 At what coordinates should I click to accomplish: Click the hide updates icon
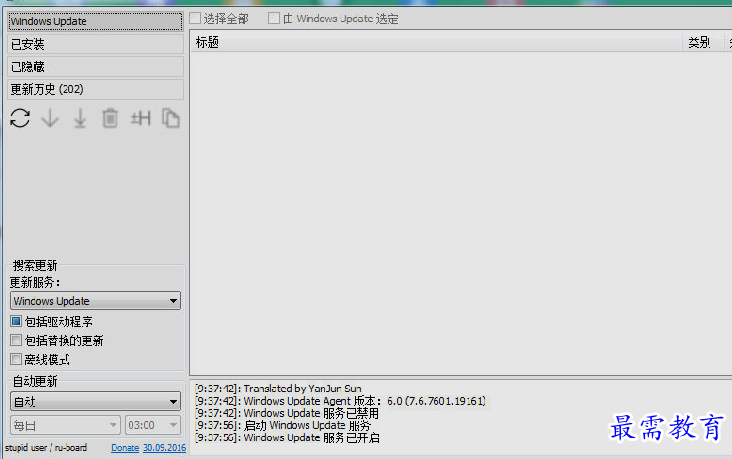click(141, 118)
